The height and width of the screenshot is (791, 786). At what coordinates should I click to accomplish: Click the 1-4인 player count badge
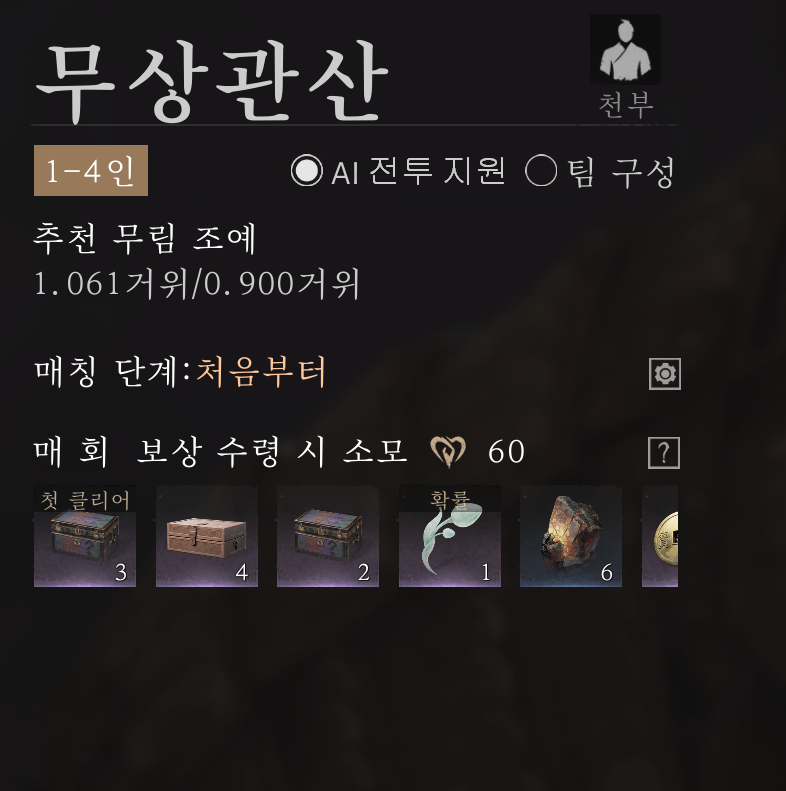click(x=91, y=171)
